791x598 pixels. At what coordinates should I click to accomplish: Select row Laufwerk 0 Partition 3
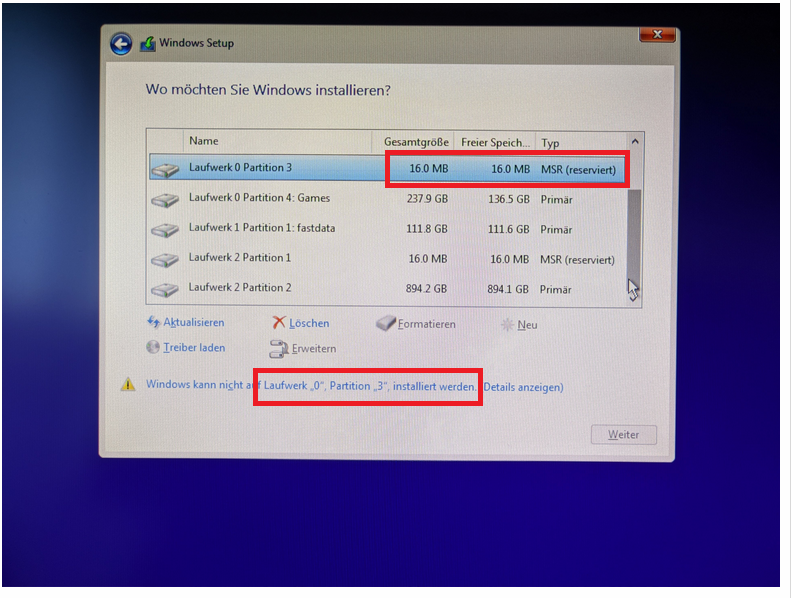click(x=387, y=168)
